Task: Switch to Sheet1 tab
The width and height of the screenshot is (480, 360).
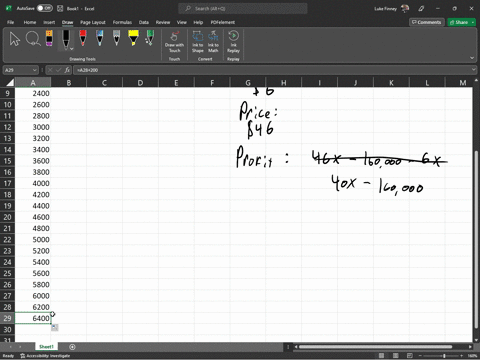Action: 46,347
